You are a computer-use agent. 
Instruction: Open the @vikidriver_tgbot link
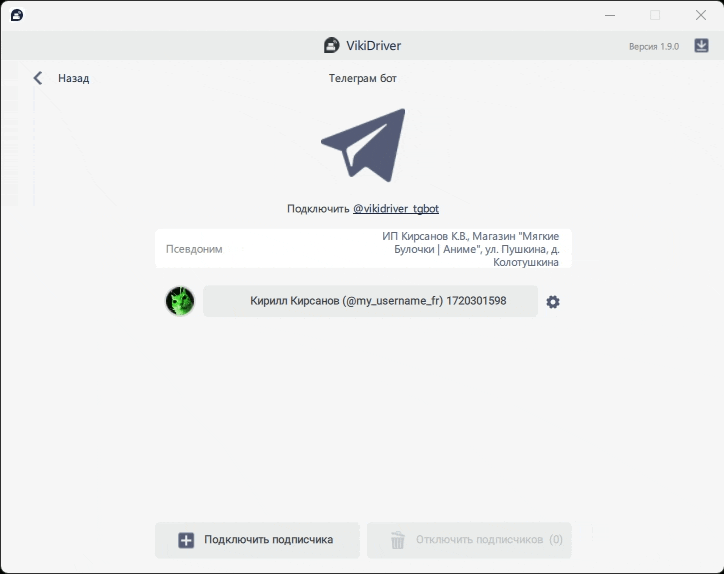pos(396,209)
